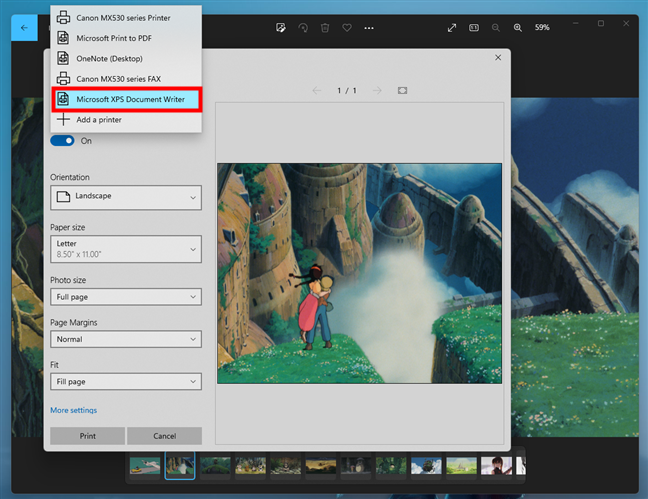This screenshot has height=499, width=648.
Task: Select the eleventh portrait filmstrip thumbnail
Action: (496, 466)
